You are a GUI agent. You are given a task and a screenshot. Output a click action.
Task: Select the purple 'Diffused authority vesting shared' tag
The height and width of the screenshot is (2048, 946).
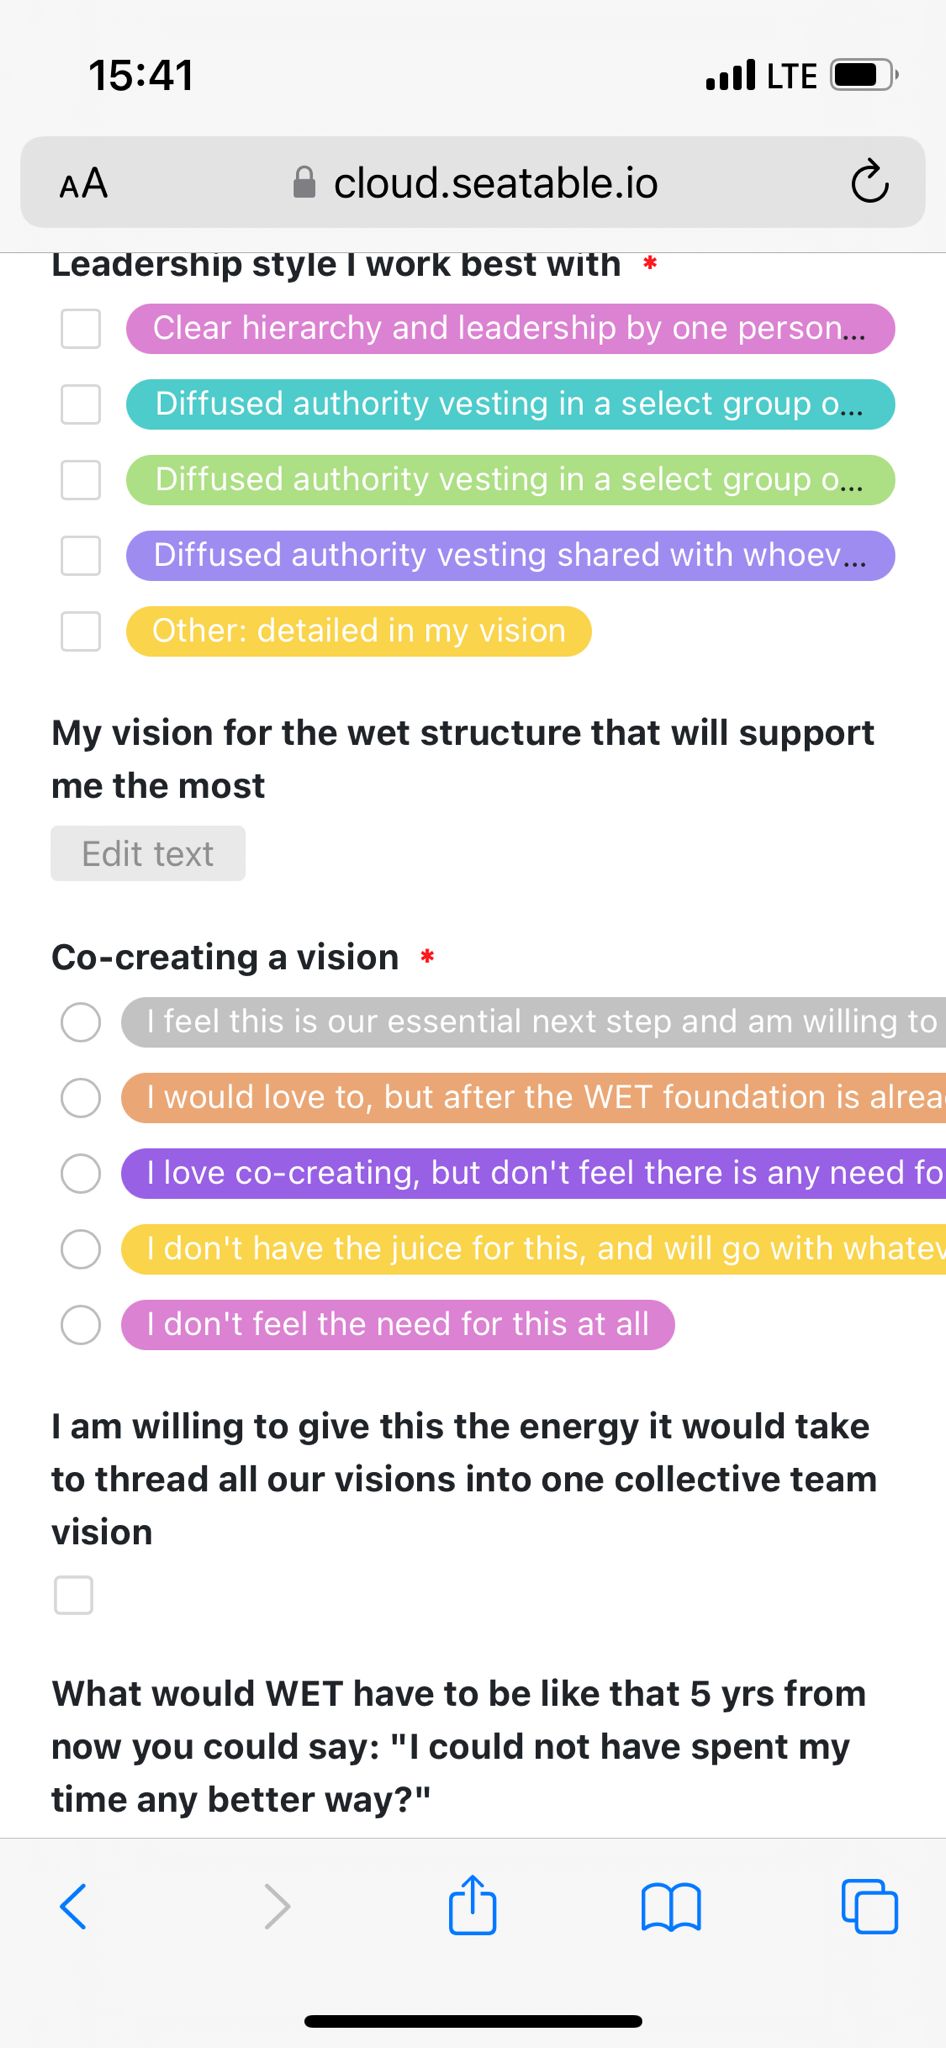tap(510, 555)
